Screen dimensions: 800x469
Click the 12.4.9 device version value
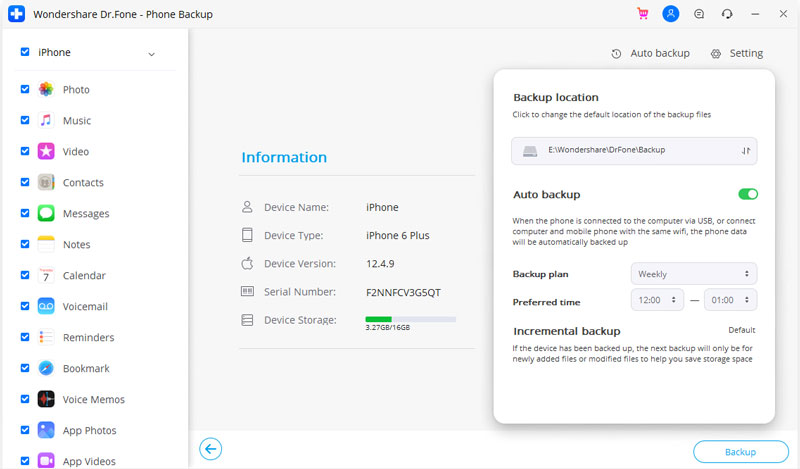380,264
